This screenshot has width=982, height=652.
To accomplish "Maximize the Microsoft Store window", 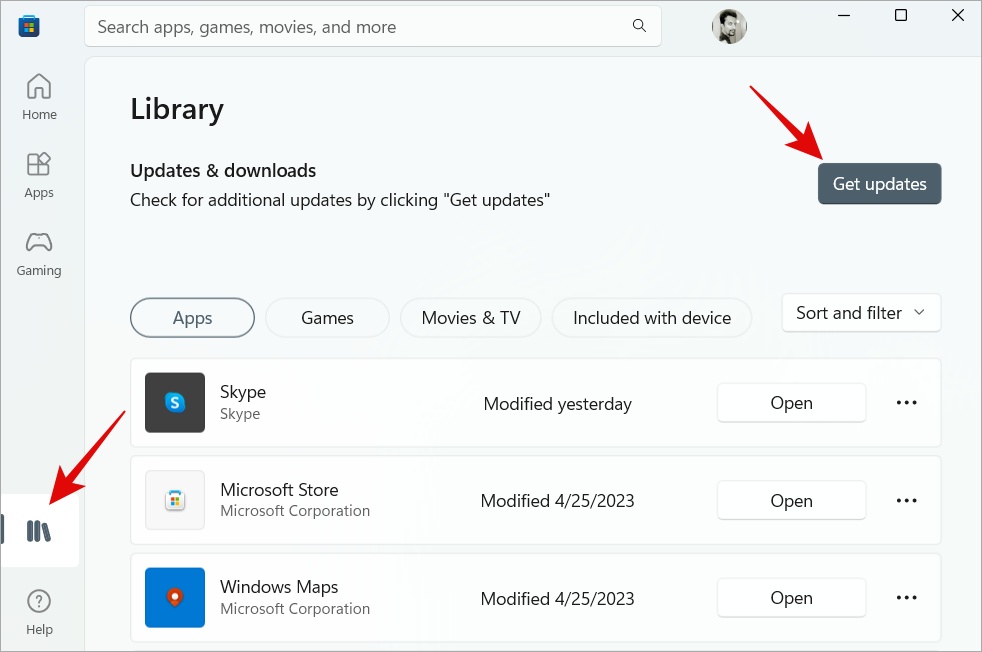I will [x=901, y=15].
